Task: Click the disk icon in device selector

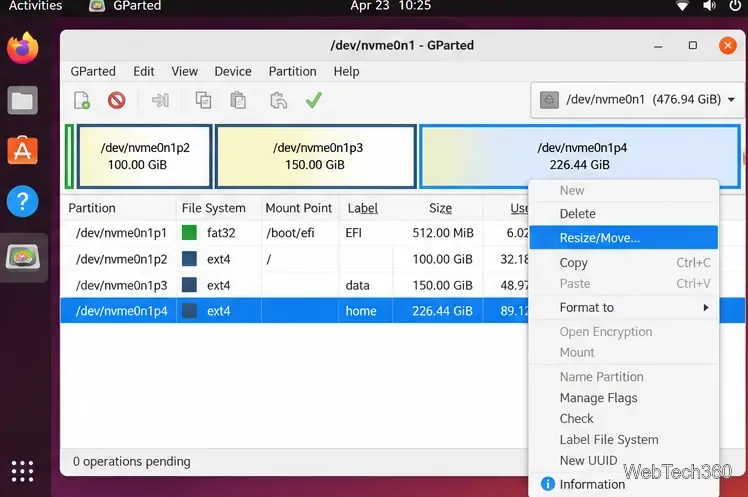Action: click(x=550, y=100)
